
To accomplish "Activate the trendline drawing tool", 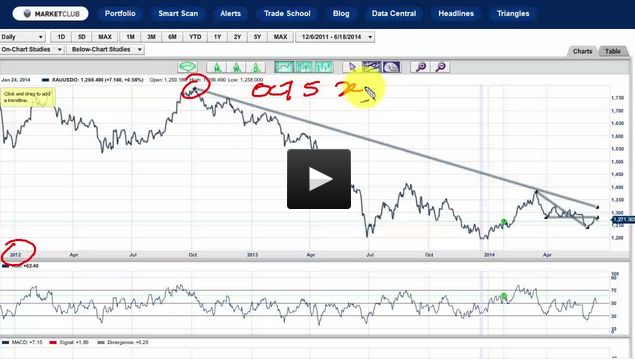I will [x=372, y=67].
